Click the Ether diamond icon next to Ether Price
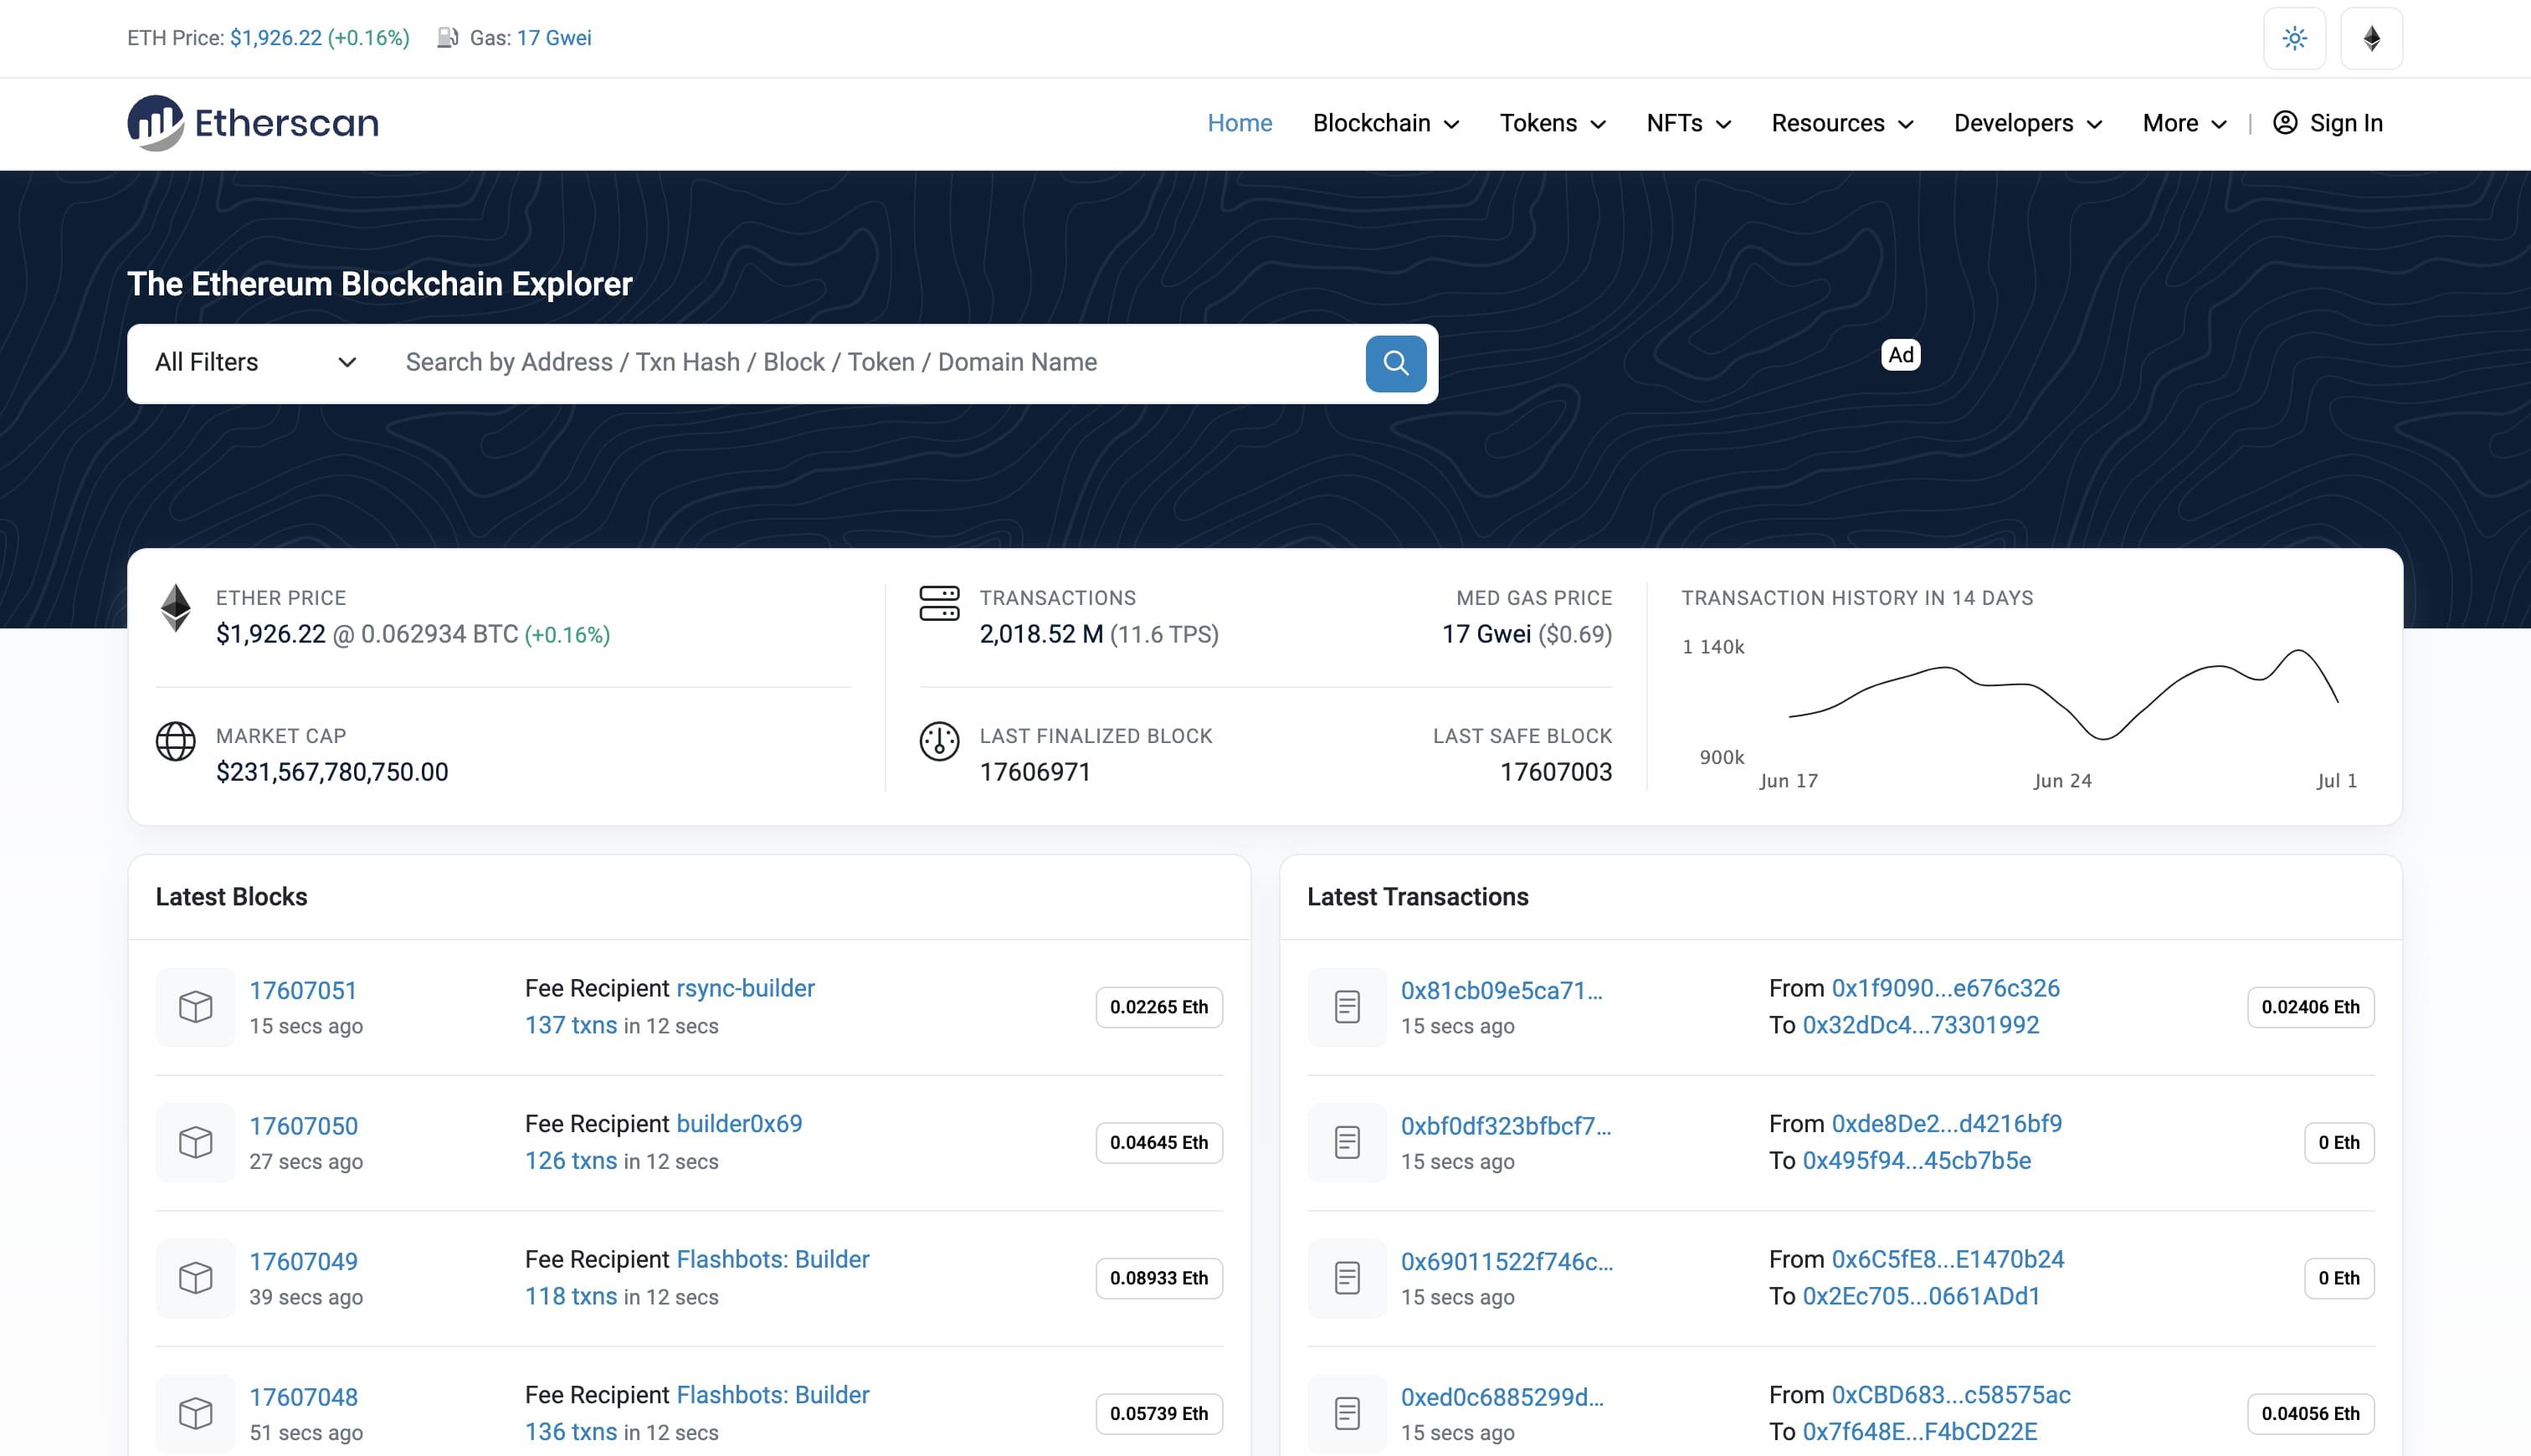2531x1456 pixels. tap(176, 607)
